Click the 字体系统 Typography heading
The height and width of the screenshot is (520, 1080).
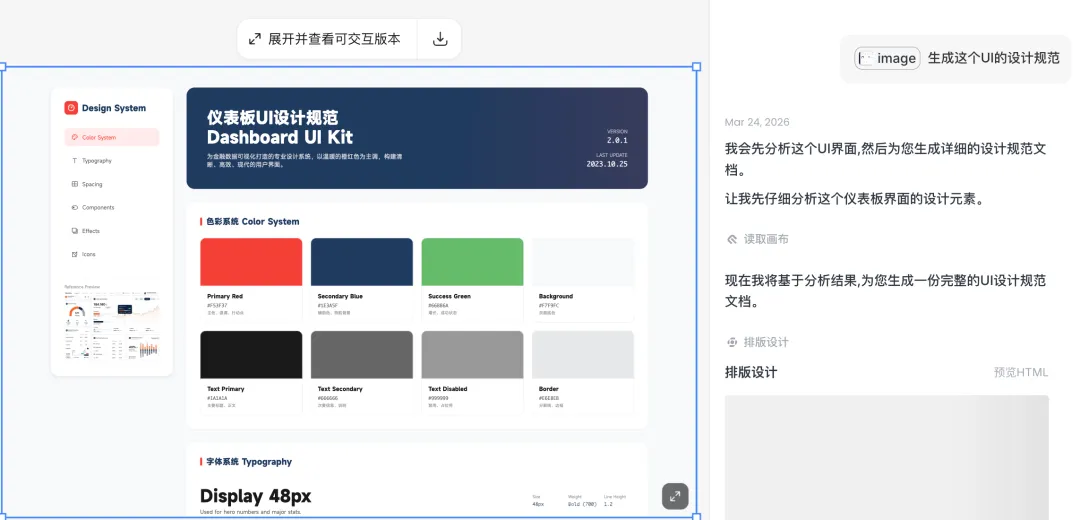point(249,462)
